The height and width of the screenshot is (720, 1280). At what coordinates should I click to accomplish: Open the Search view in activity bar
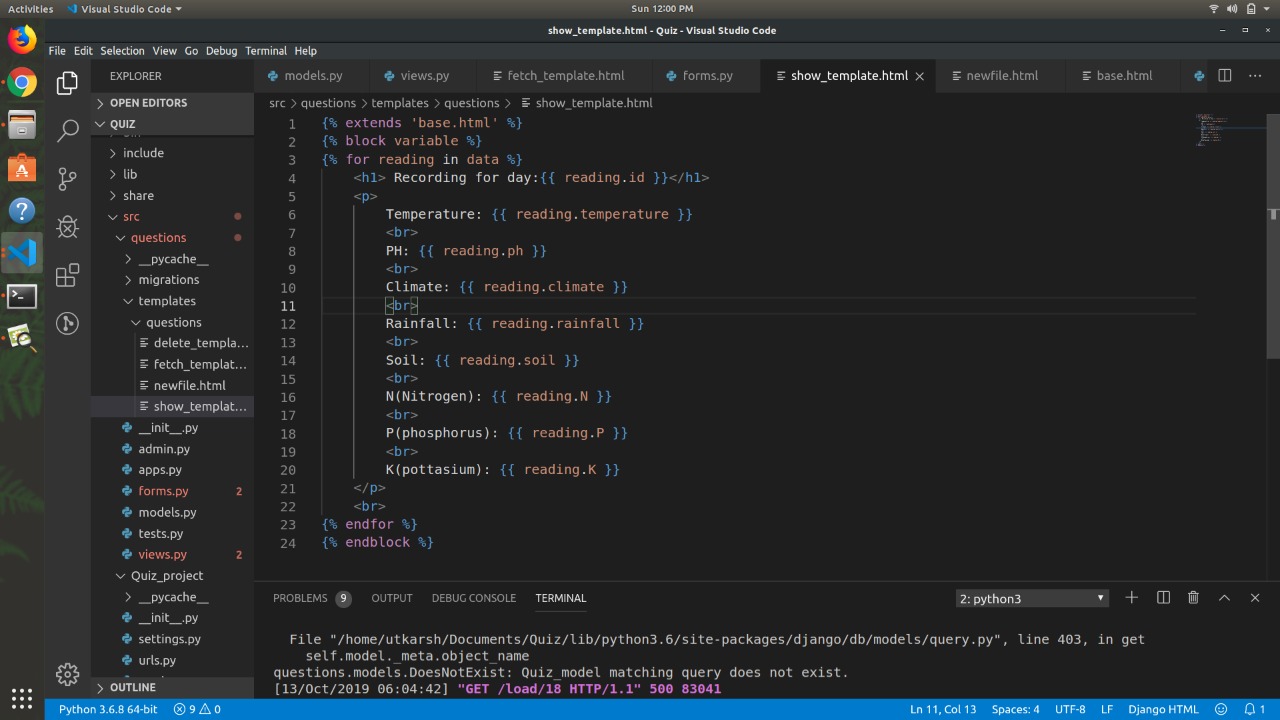[67, 130]
